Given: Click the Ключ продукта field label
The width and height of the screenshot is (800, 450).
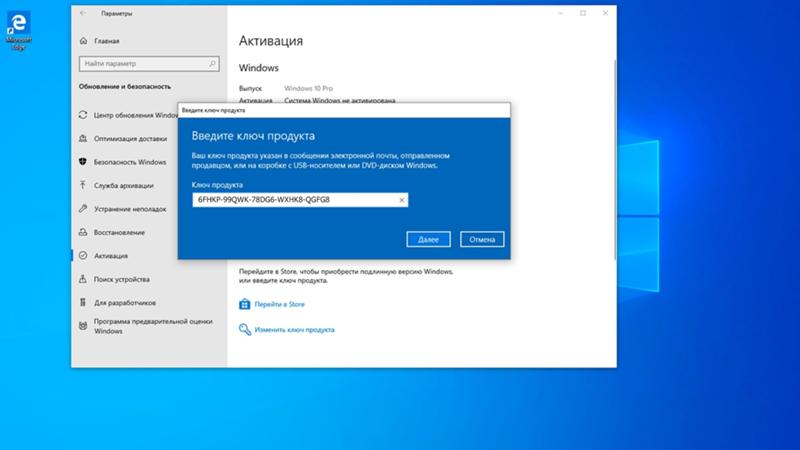Looking at the screenshot, I should [x=217, y=185].
